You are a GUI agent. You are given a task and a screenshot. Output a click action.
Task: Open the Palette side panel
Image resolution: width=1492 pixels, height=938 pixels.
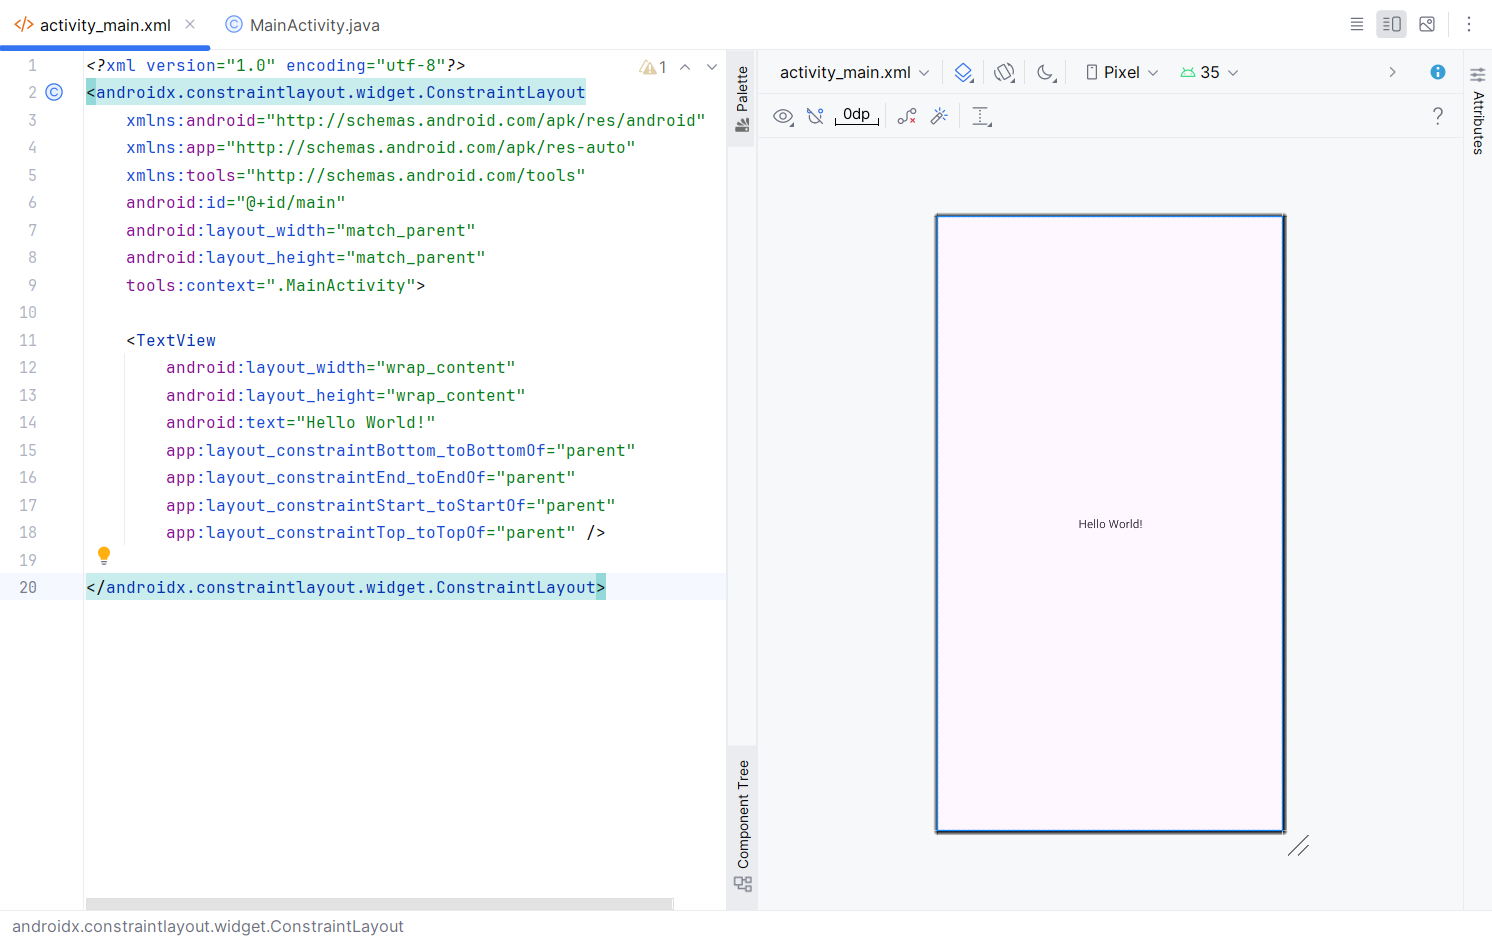click(742, 98)
